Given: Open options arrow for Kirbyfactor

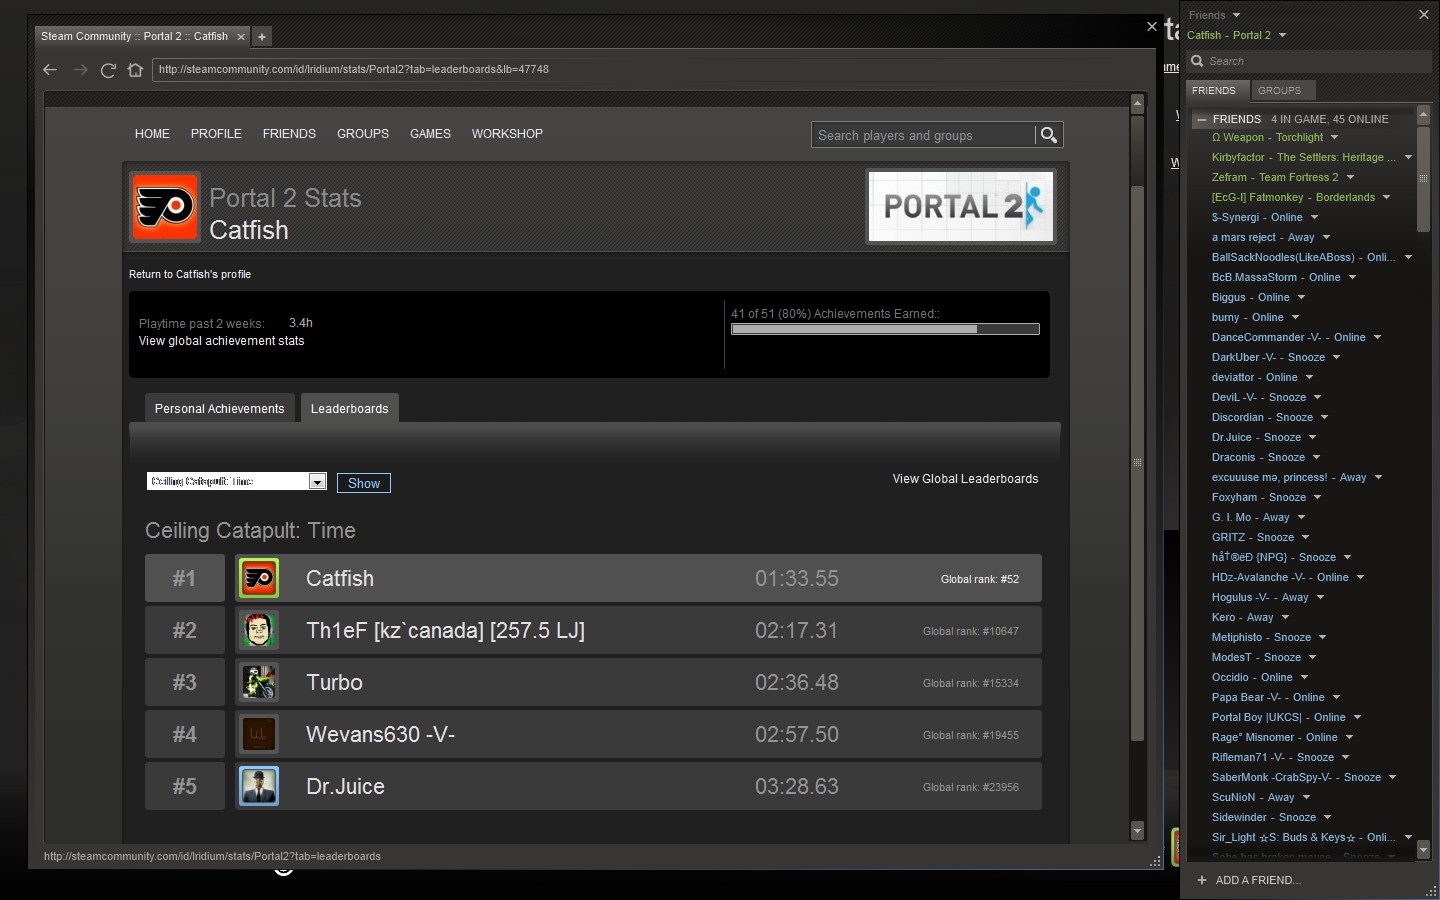Looking at the screenshot, I should click(x=1408, y=157).
